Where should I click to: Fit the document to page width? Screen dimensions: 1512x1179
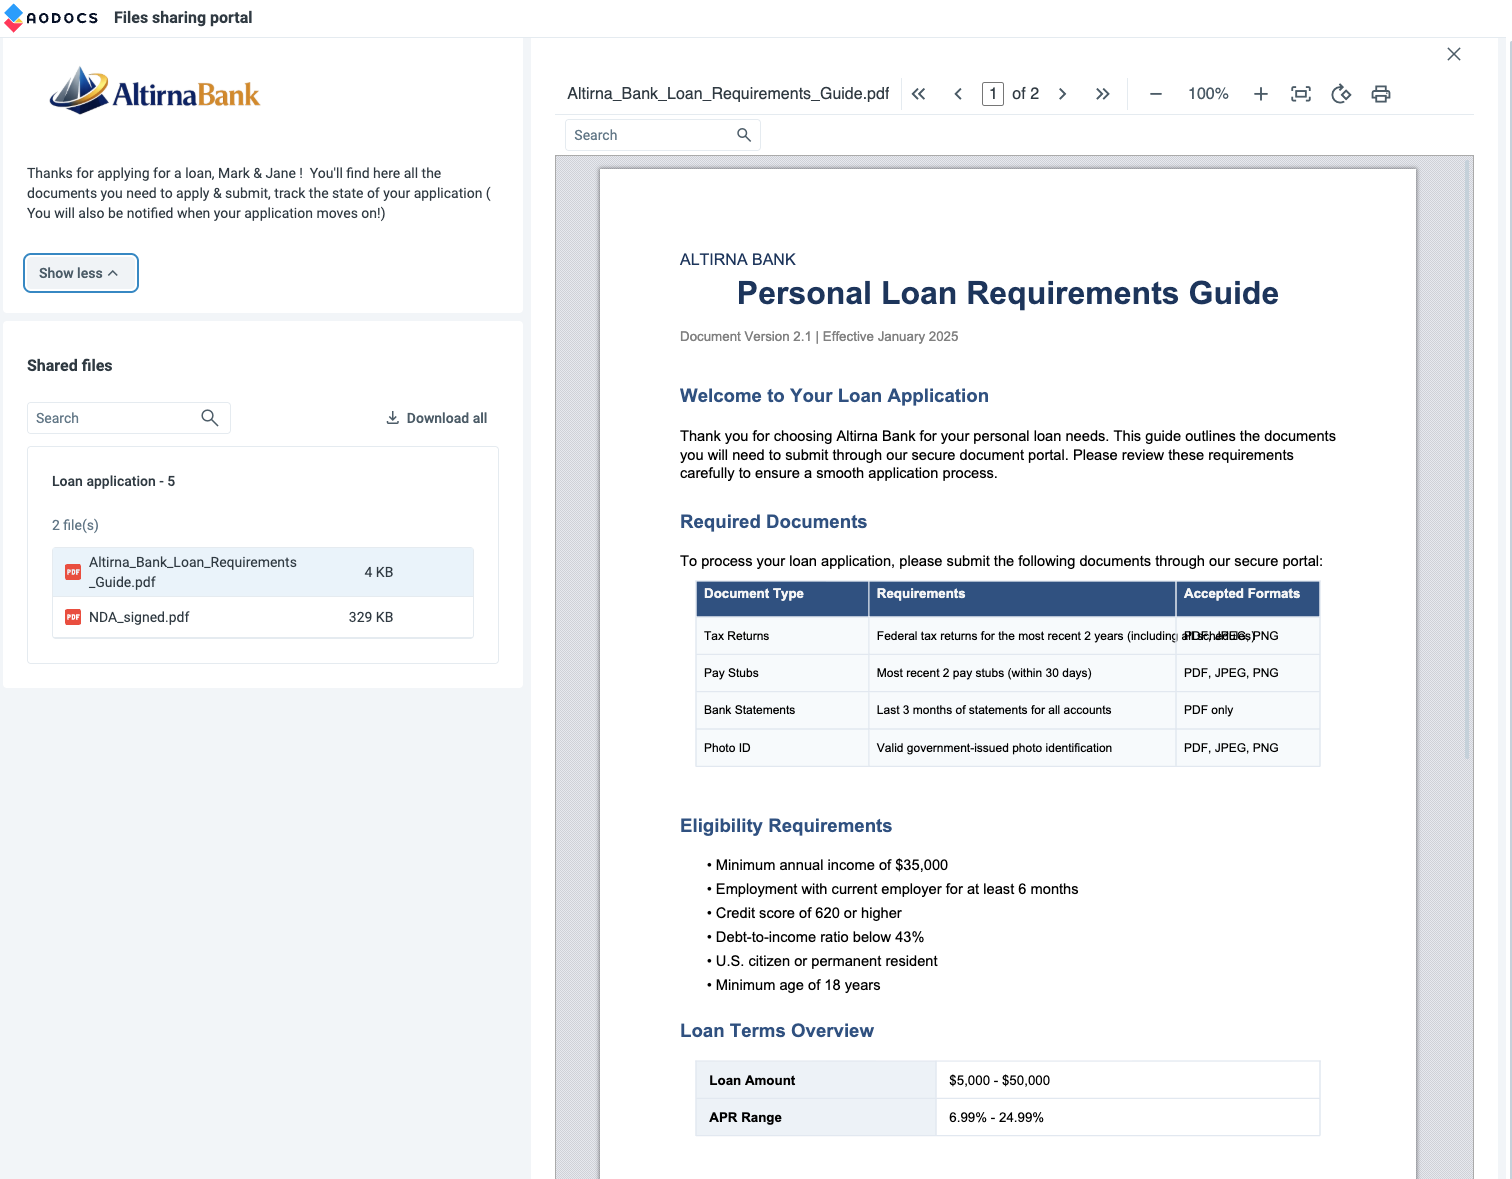1301,94
